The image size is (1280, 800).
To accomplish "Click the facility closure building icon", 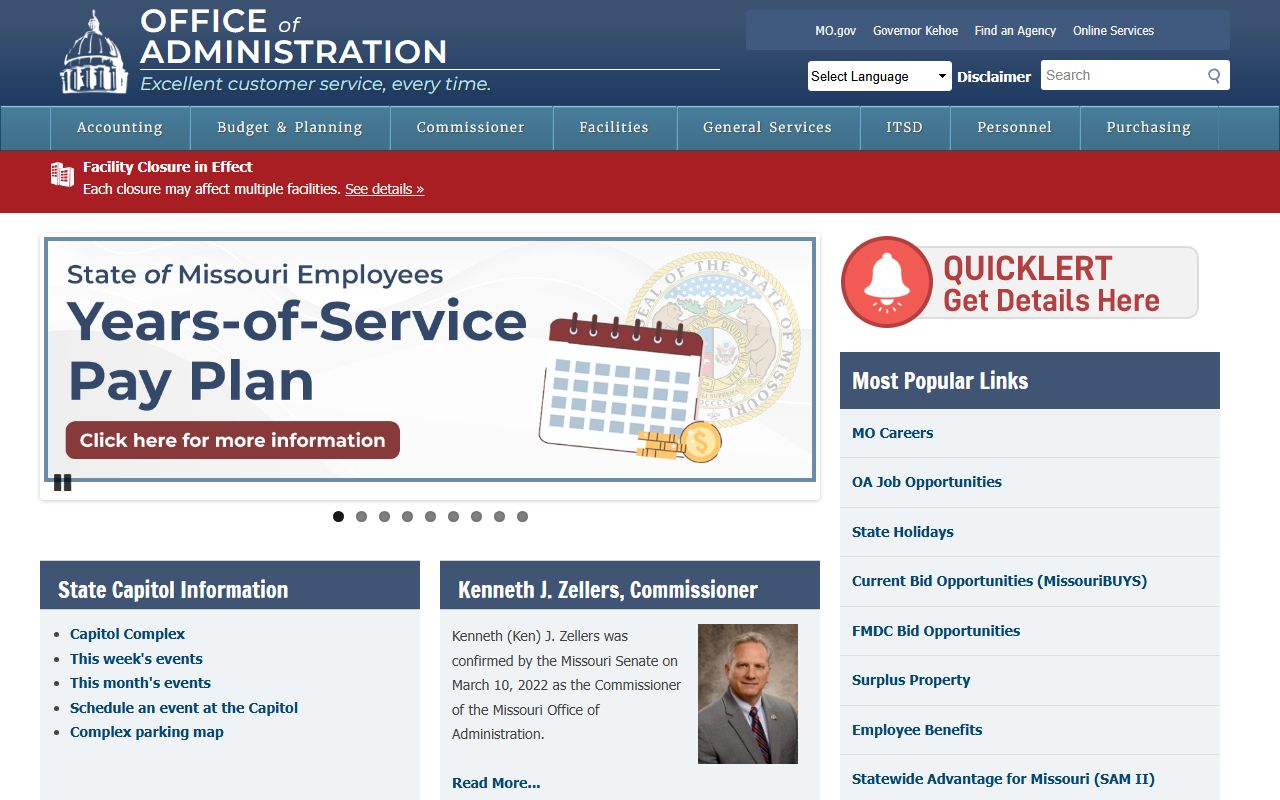I will click(62, 174).
